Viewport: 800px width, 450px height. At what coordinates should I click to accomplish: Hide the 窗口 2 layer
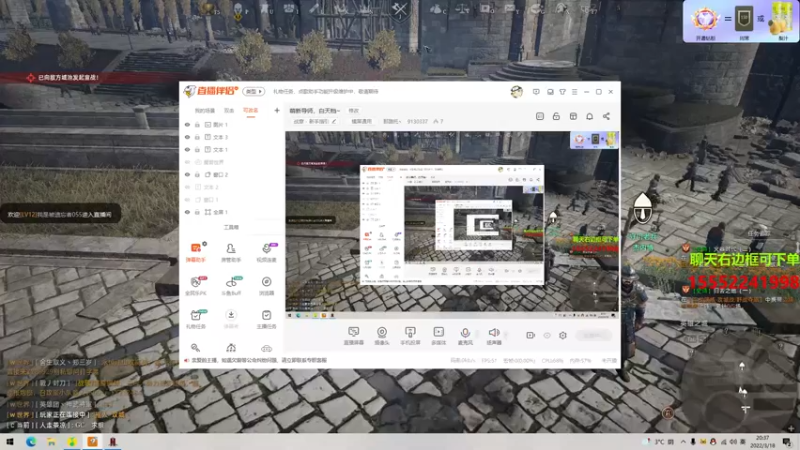[187, 174]
